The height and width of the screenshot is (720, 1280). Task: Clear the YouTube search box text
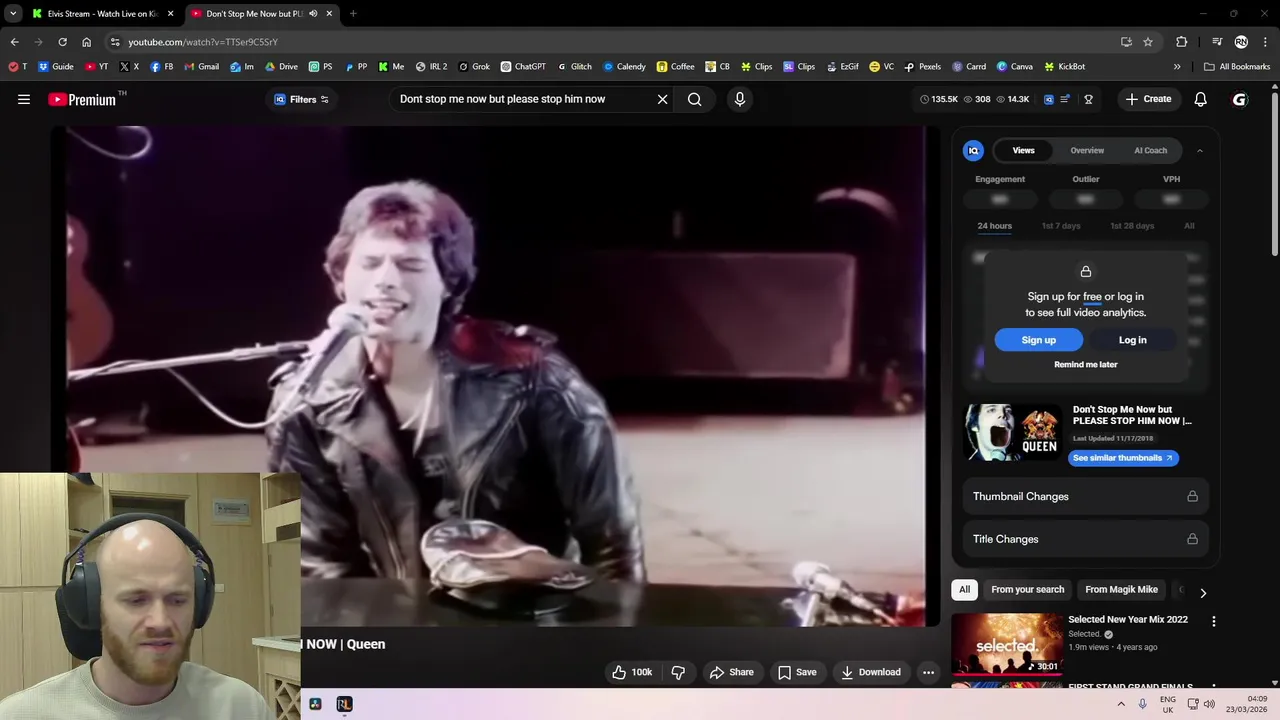coord(662,99)
